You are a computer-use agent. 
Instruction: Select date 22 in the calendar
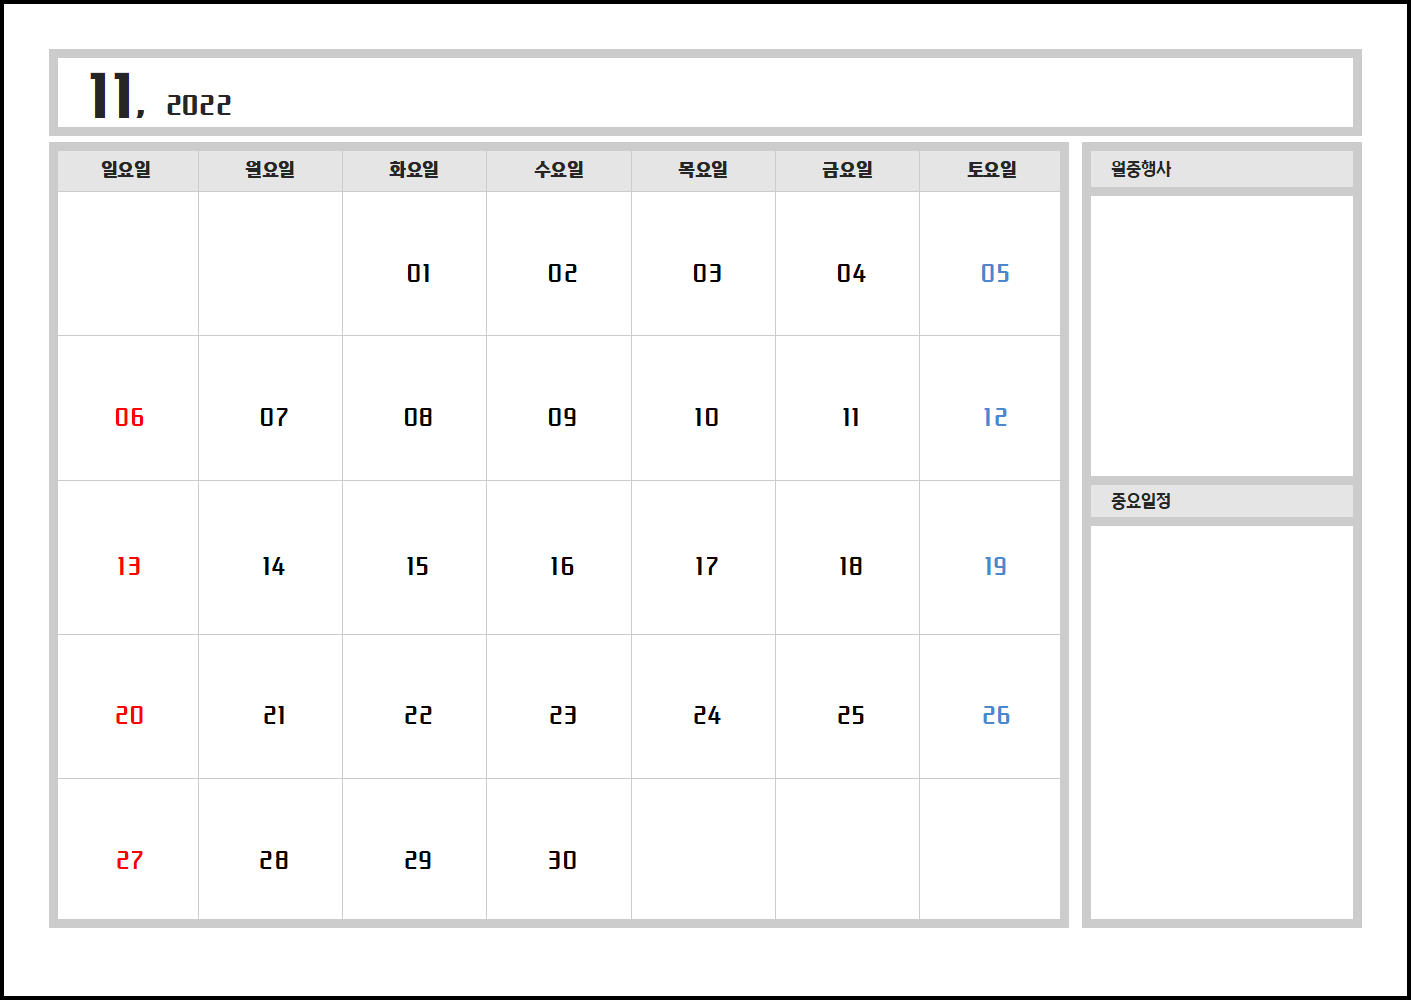point(418,715)
